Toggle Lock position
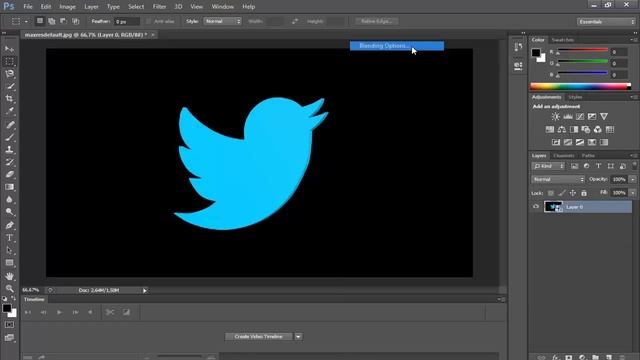The width and height of the screenshot is (640, 360). pos(573,193)
